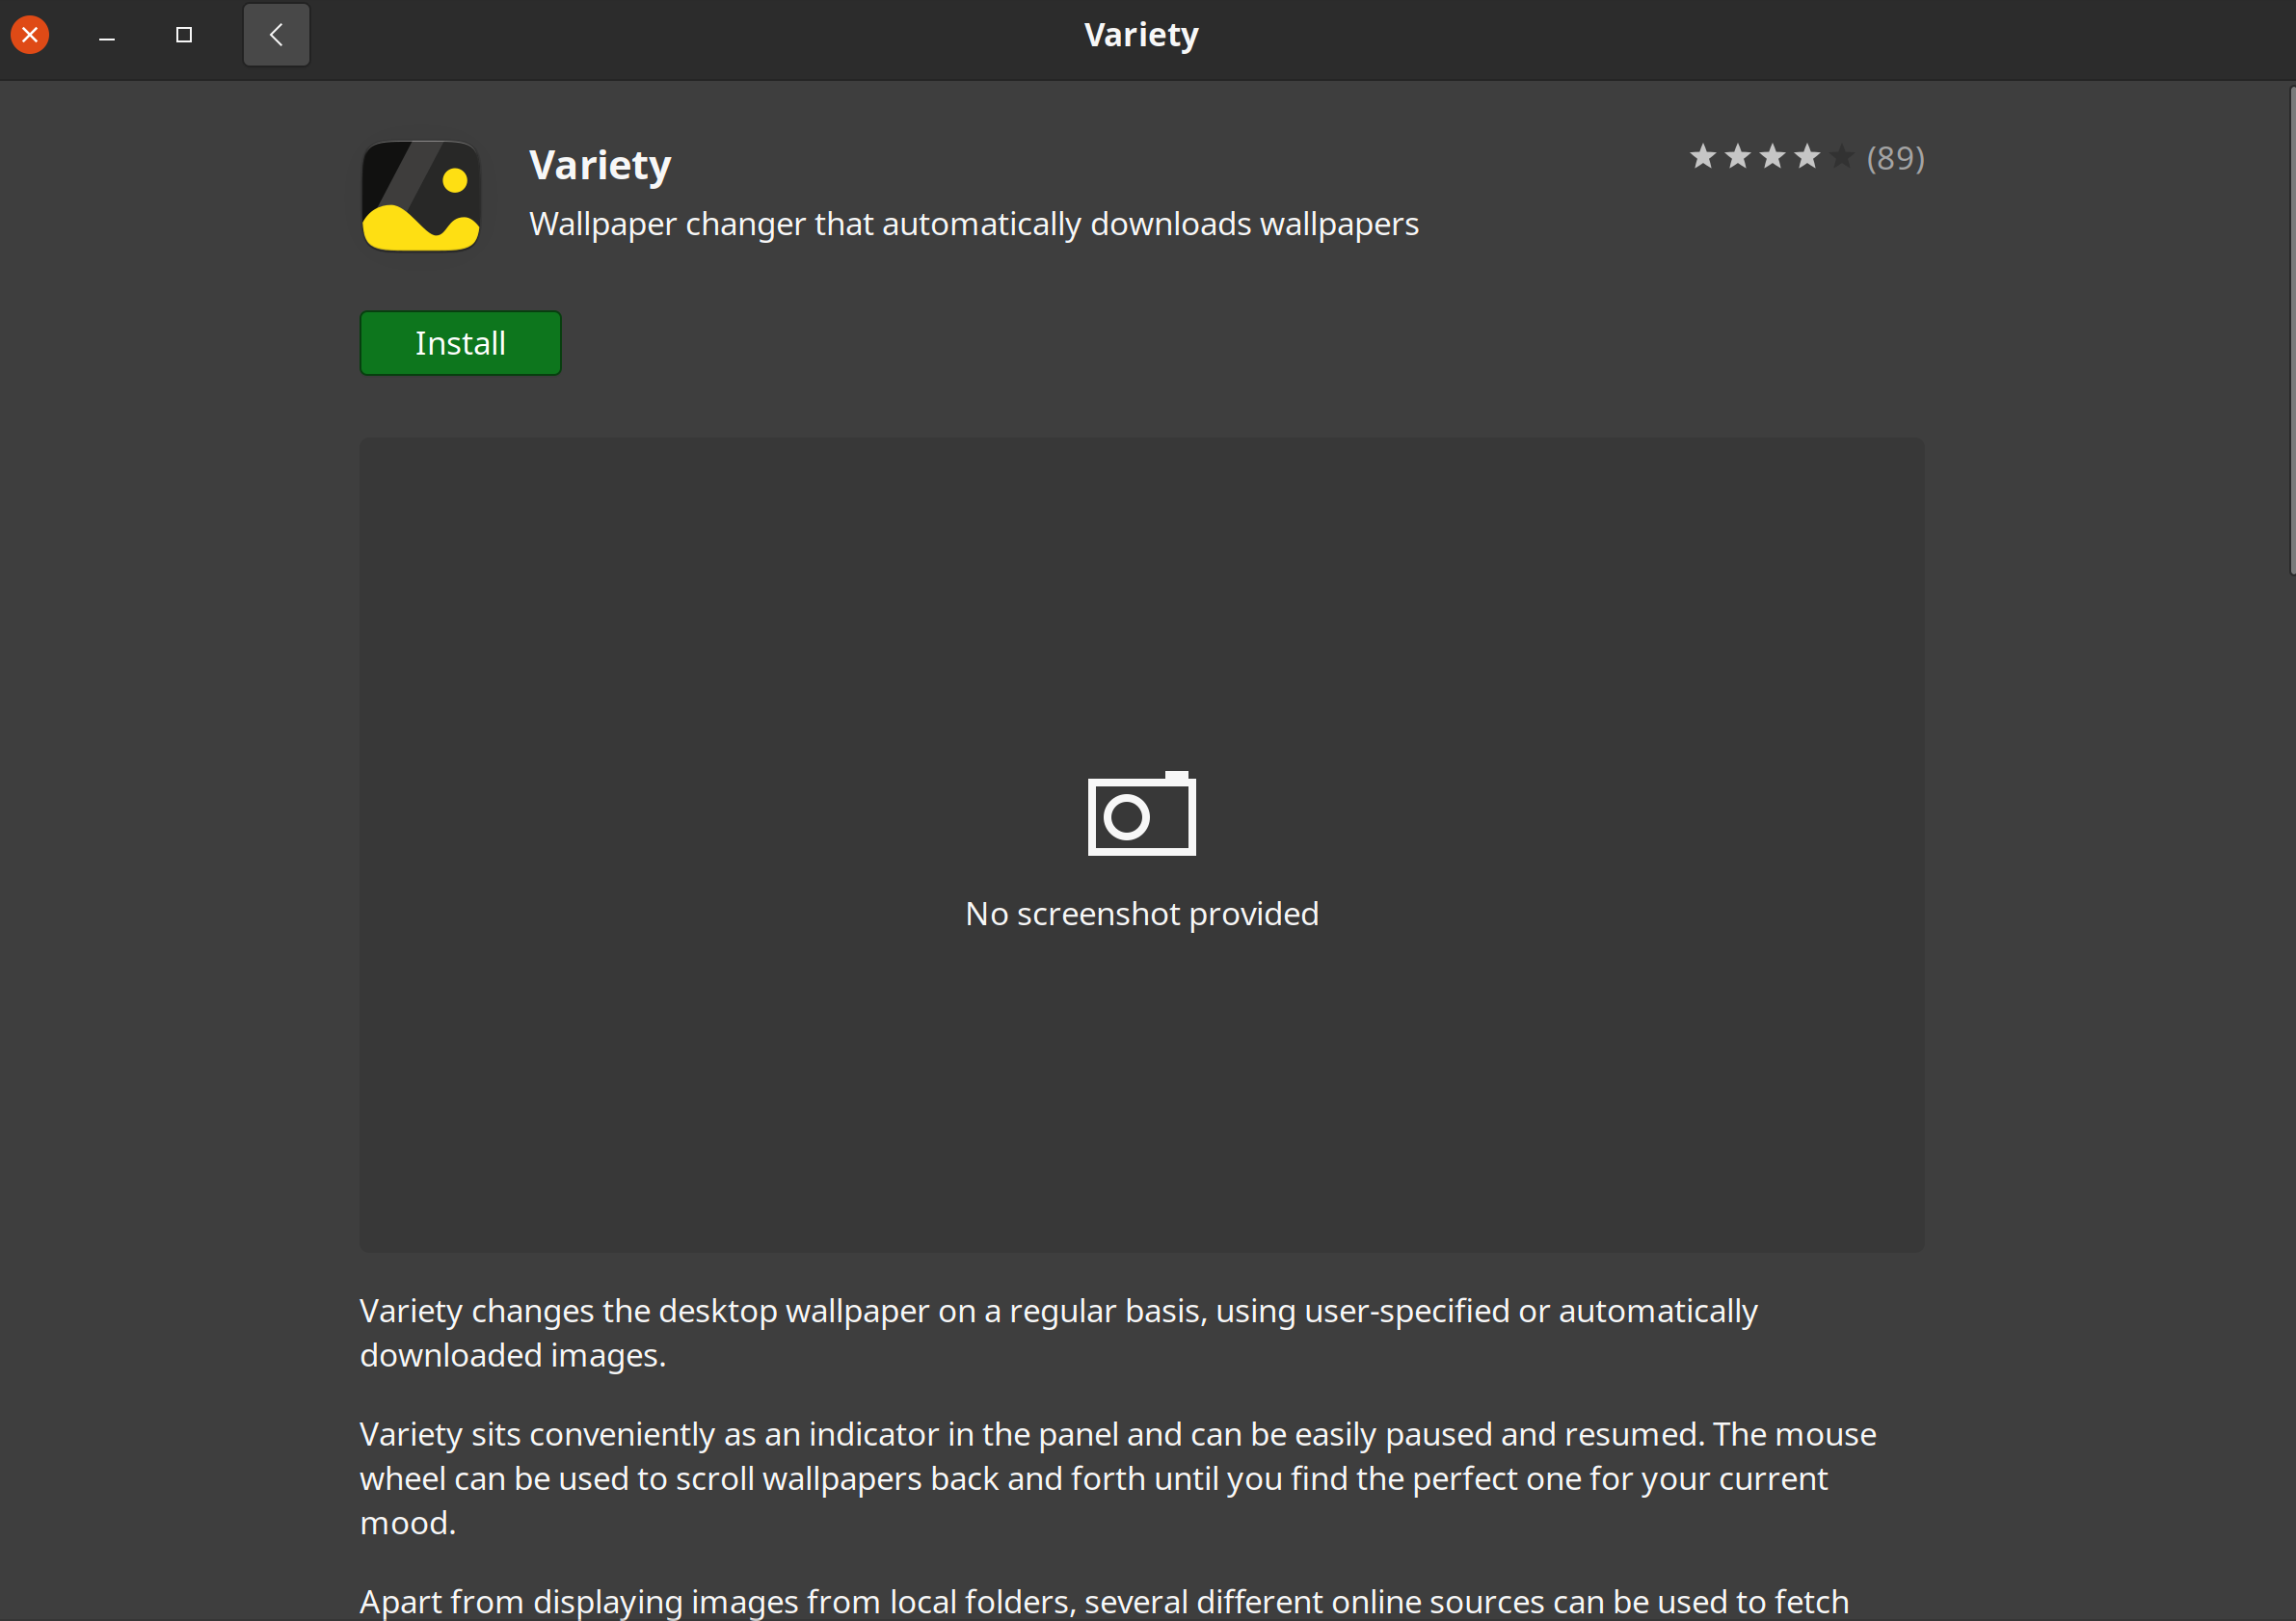Viewport: 2296px width, 1621px height.
Task: Click the description paragraph about desktop wallpaper
Action: (1058, 1332)
